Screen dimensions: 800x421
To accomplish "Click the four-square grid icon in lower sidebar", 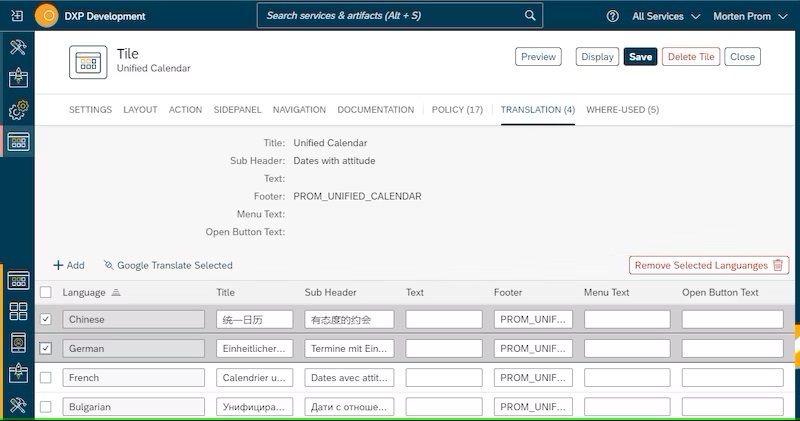I will [x=18, y=311].
